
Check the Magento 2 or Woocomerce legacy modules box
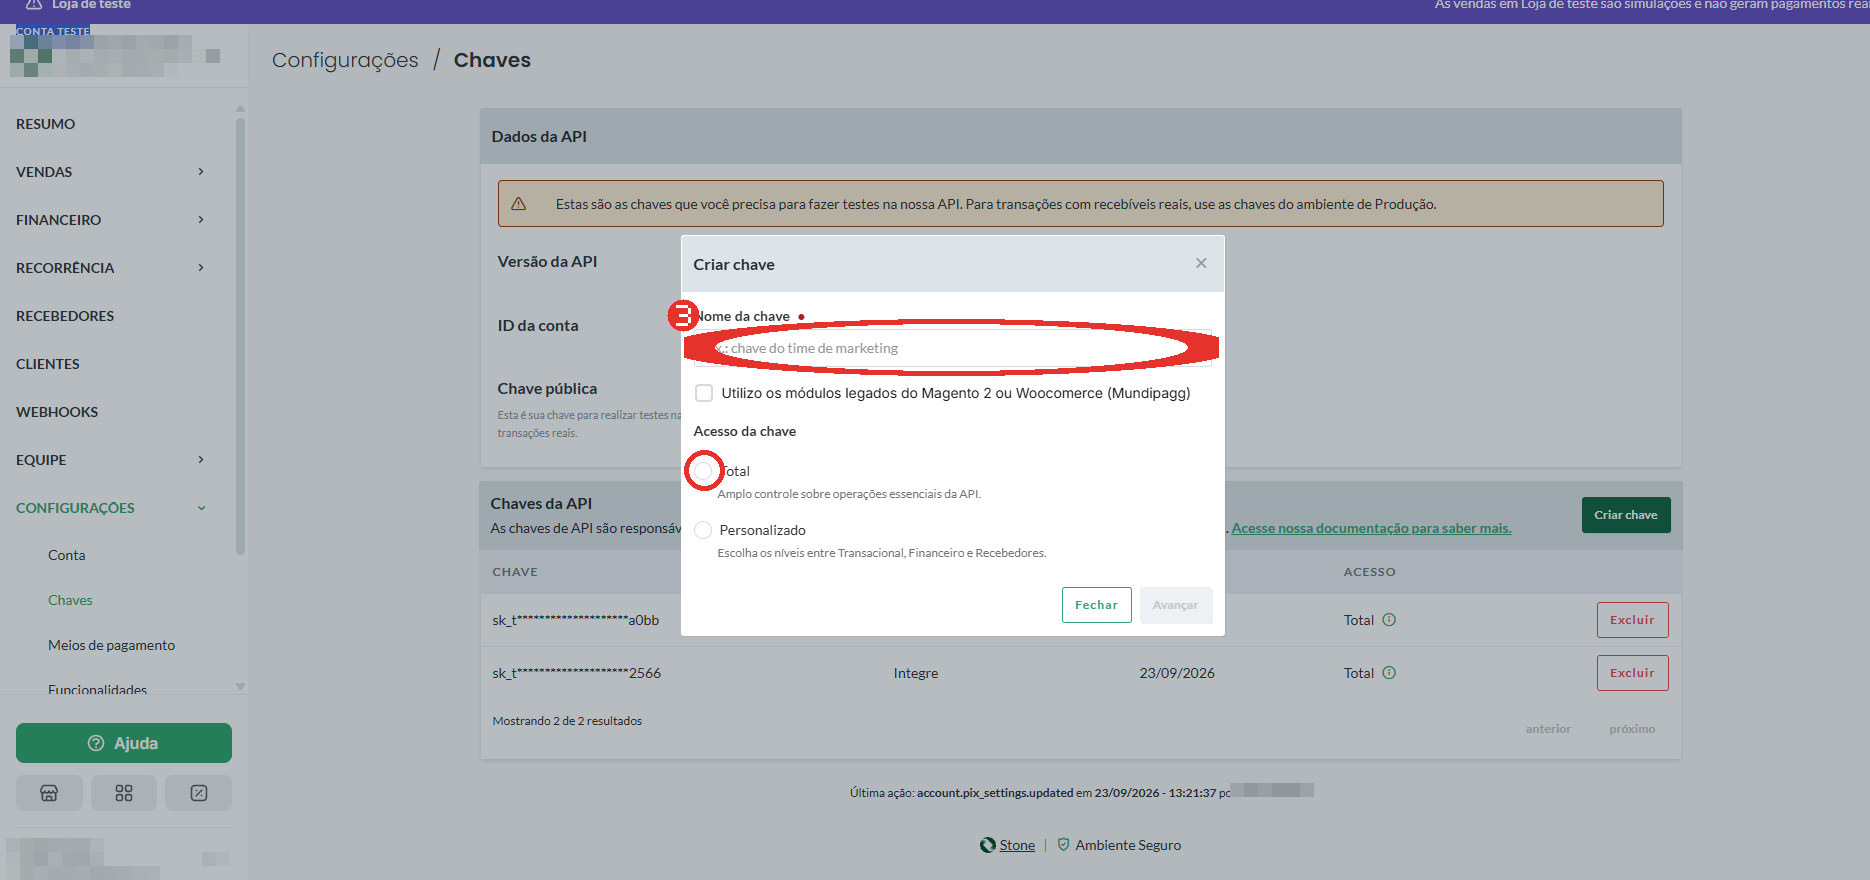pyautogui.click(x=704, y=393)
